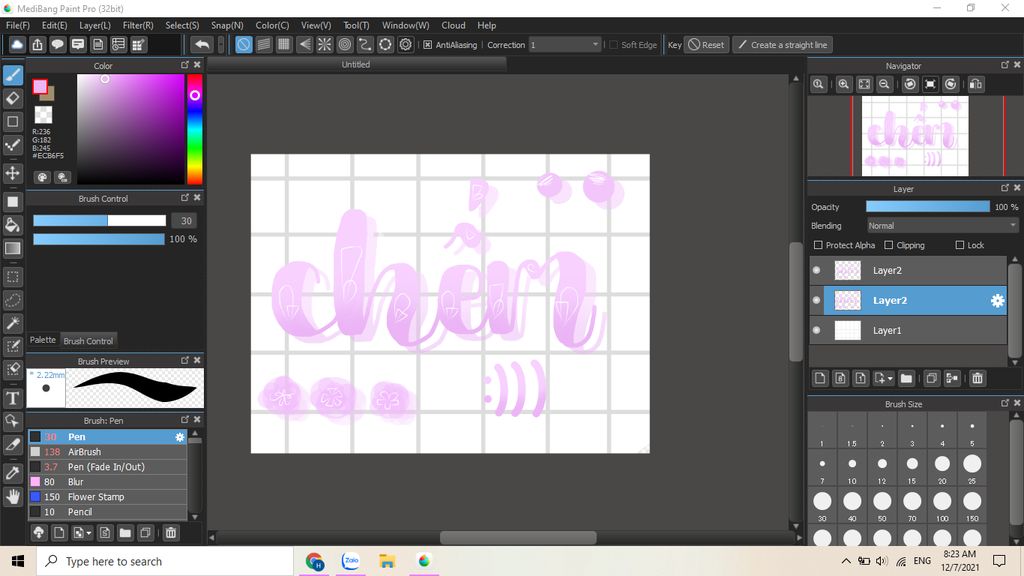Switch to the Palette tab
Screen dimensions: 1024x576
pyautogui.click(x=42, y=340)
